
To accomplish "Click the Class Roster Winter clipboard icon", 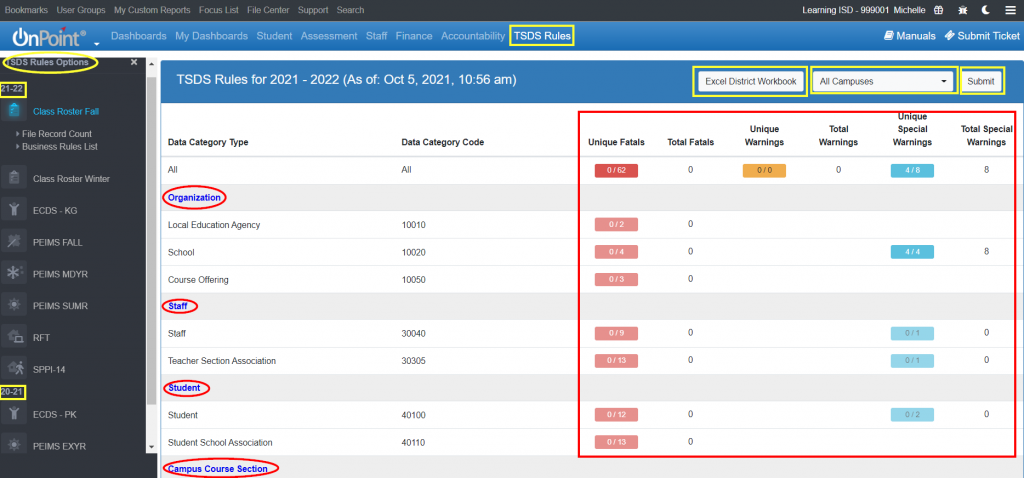I will (x=14, y=178).
